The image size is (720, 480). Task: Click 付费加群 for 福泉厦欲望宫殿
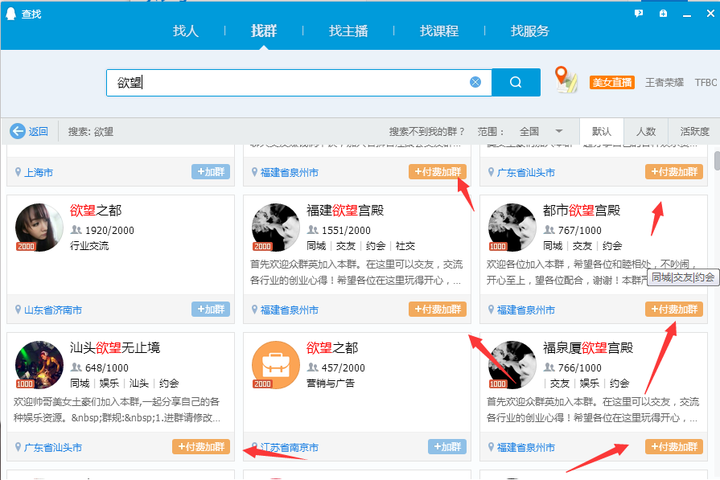[674, 446]
